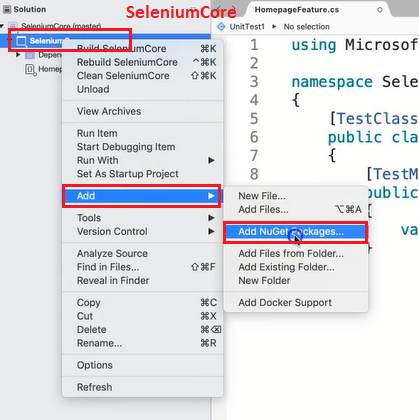Expand the Dependencies folder arrow
419x420 pixels.
(18, 55)
